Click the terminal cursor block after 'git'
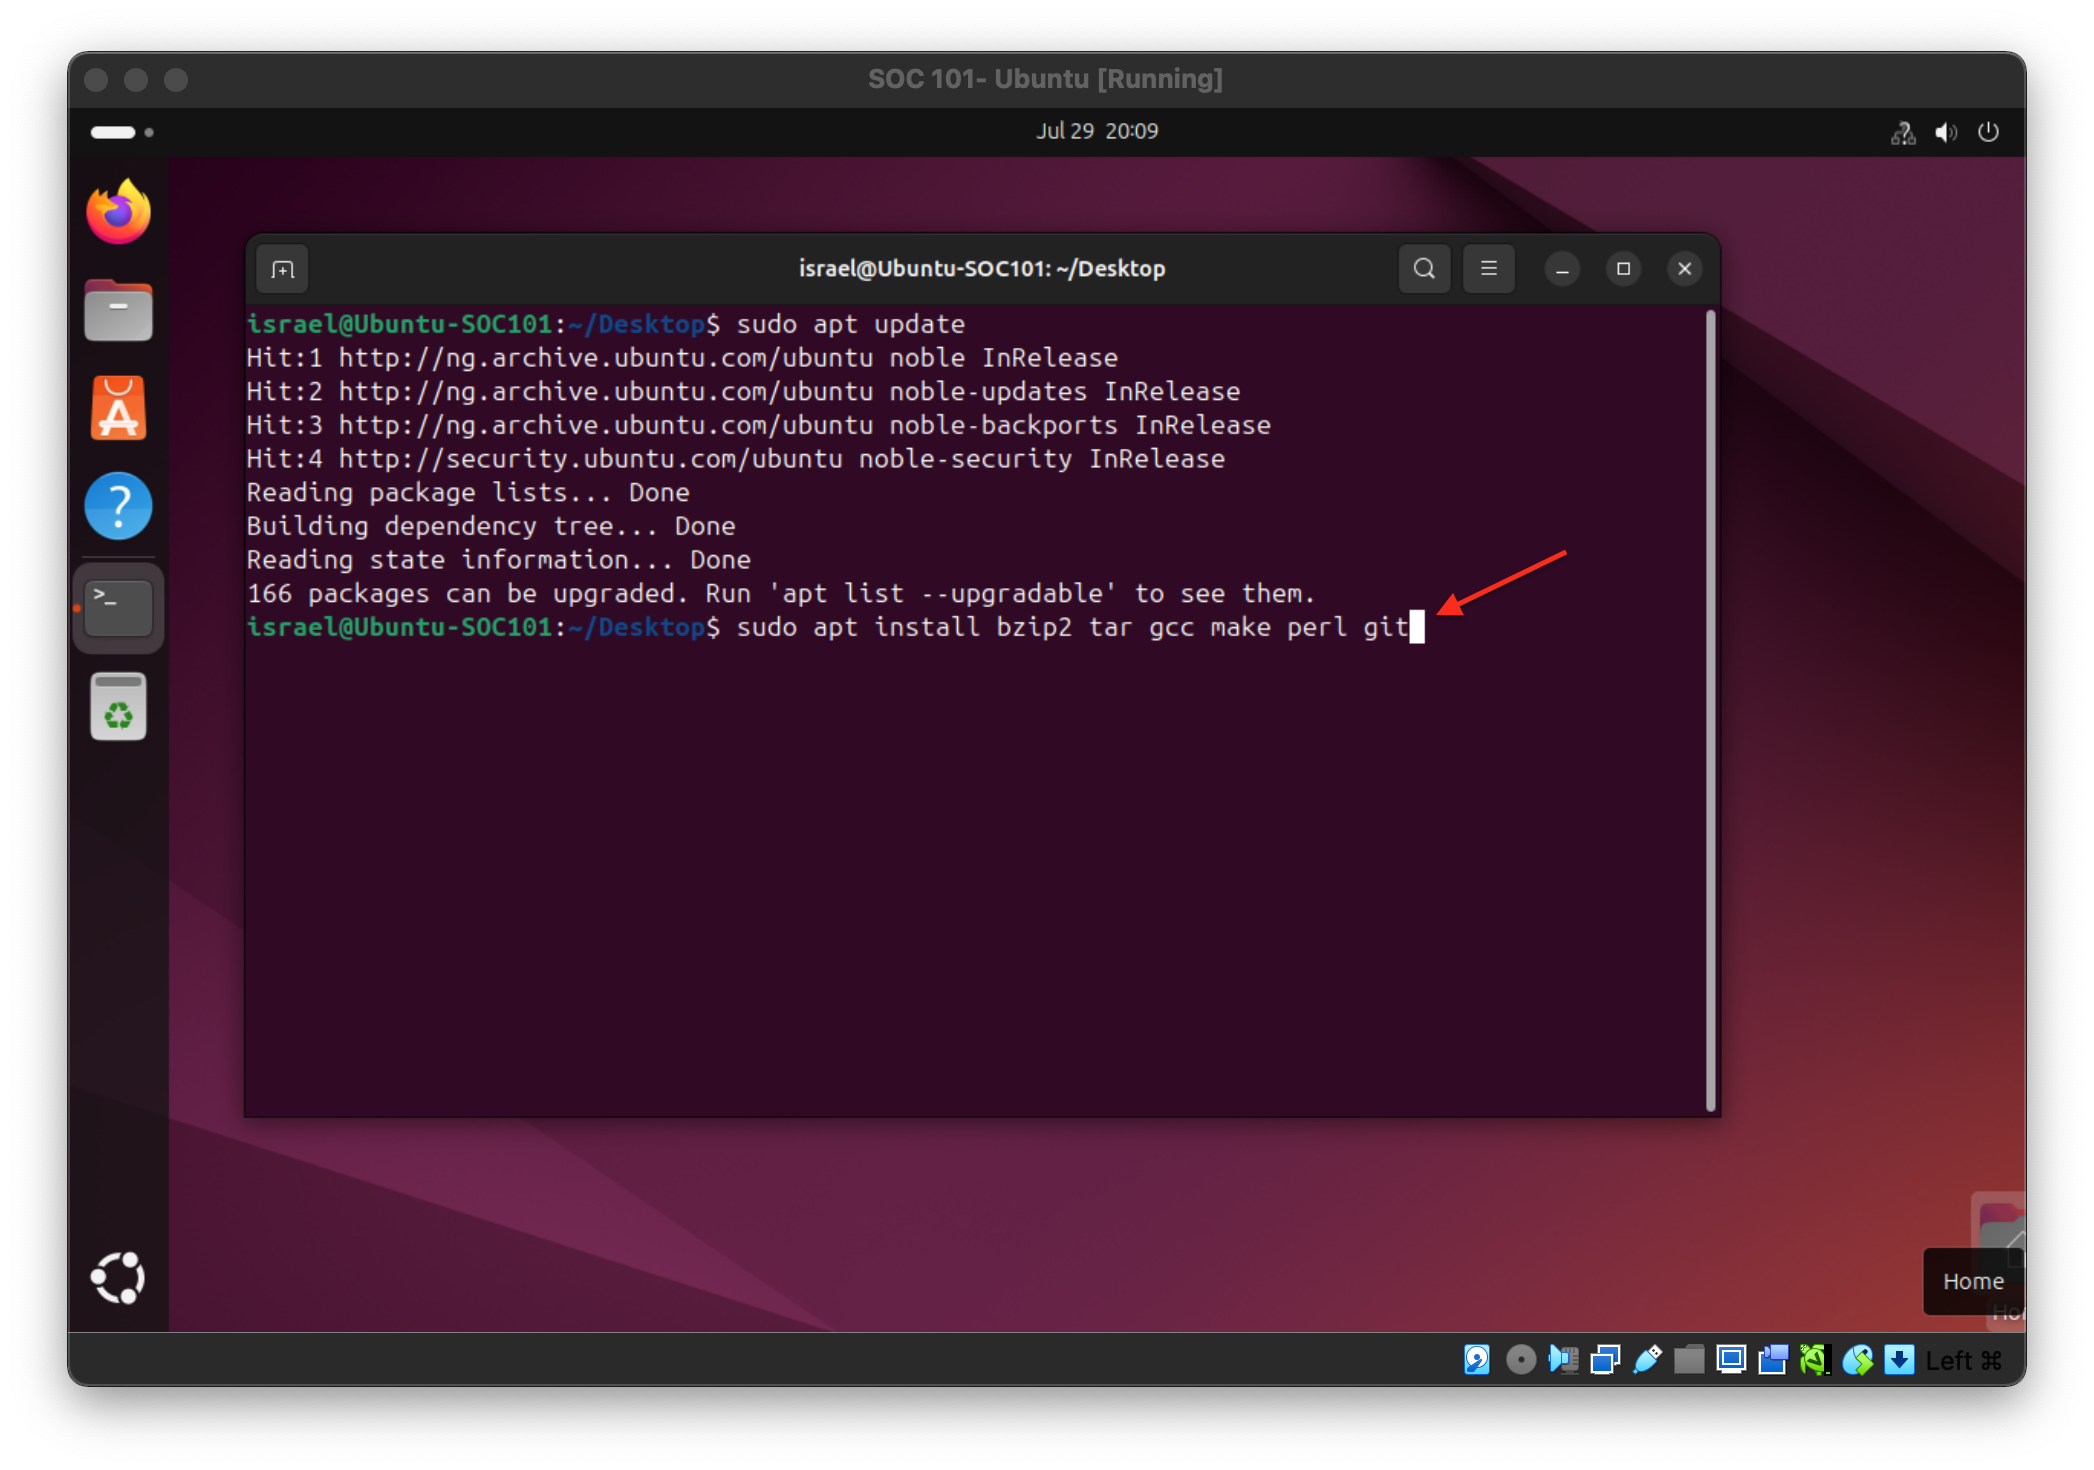The image size is (2094, 1470). point(1417,627)
